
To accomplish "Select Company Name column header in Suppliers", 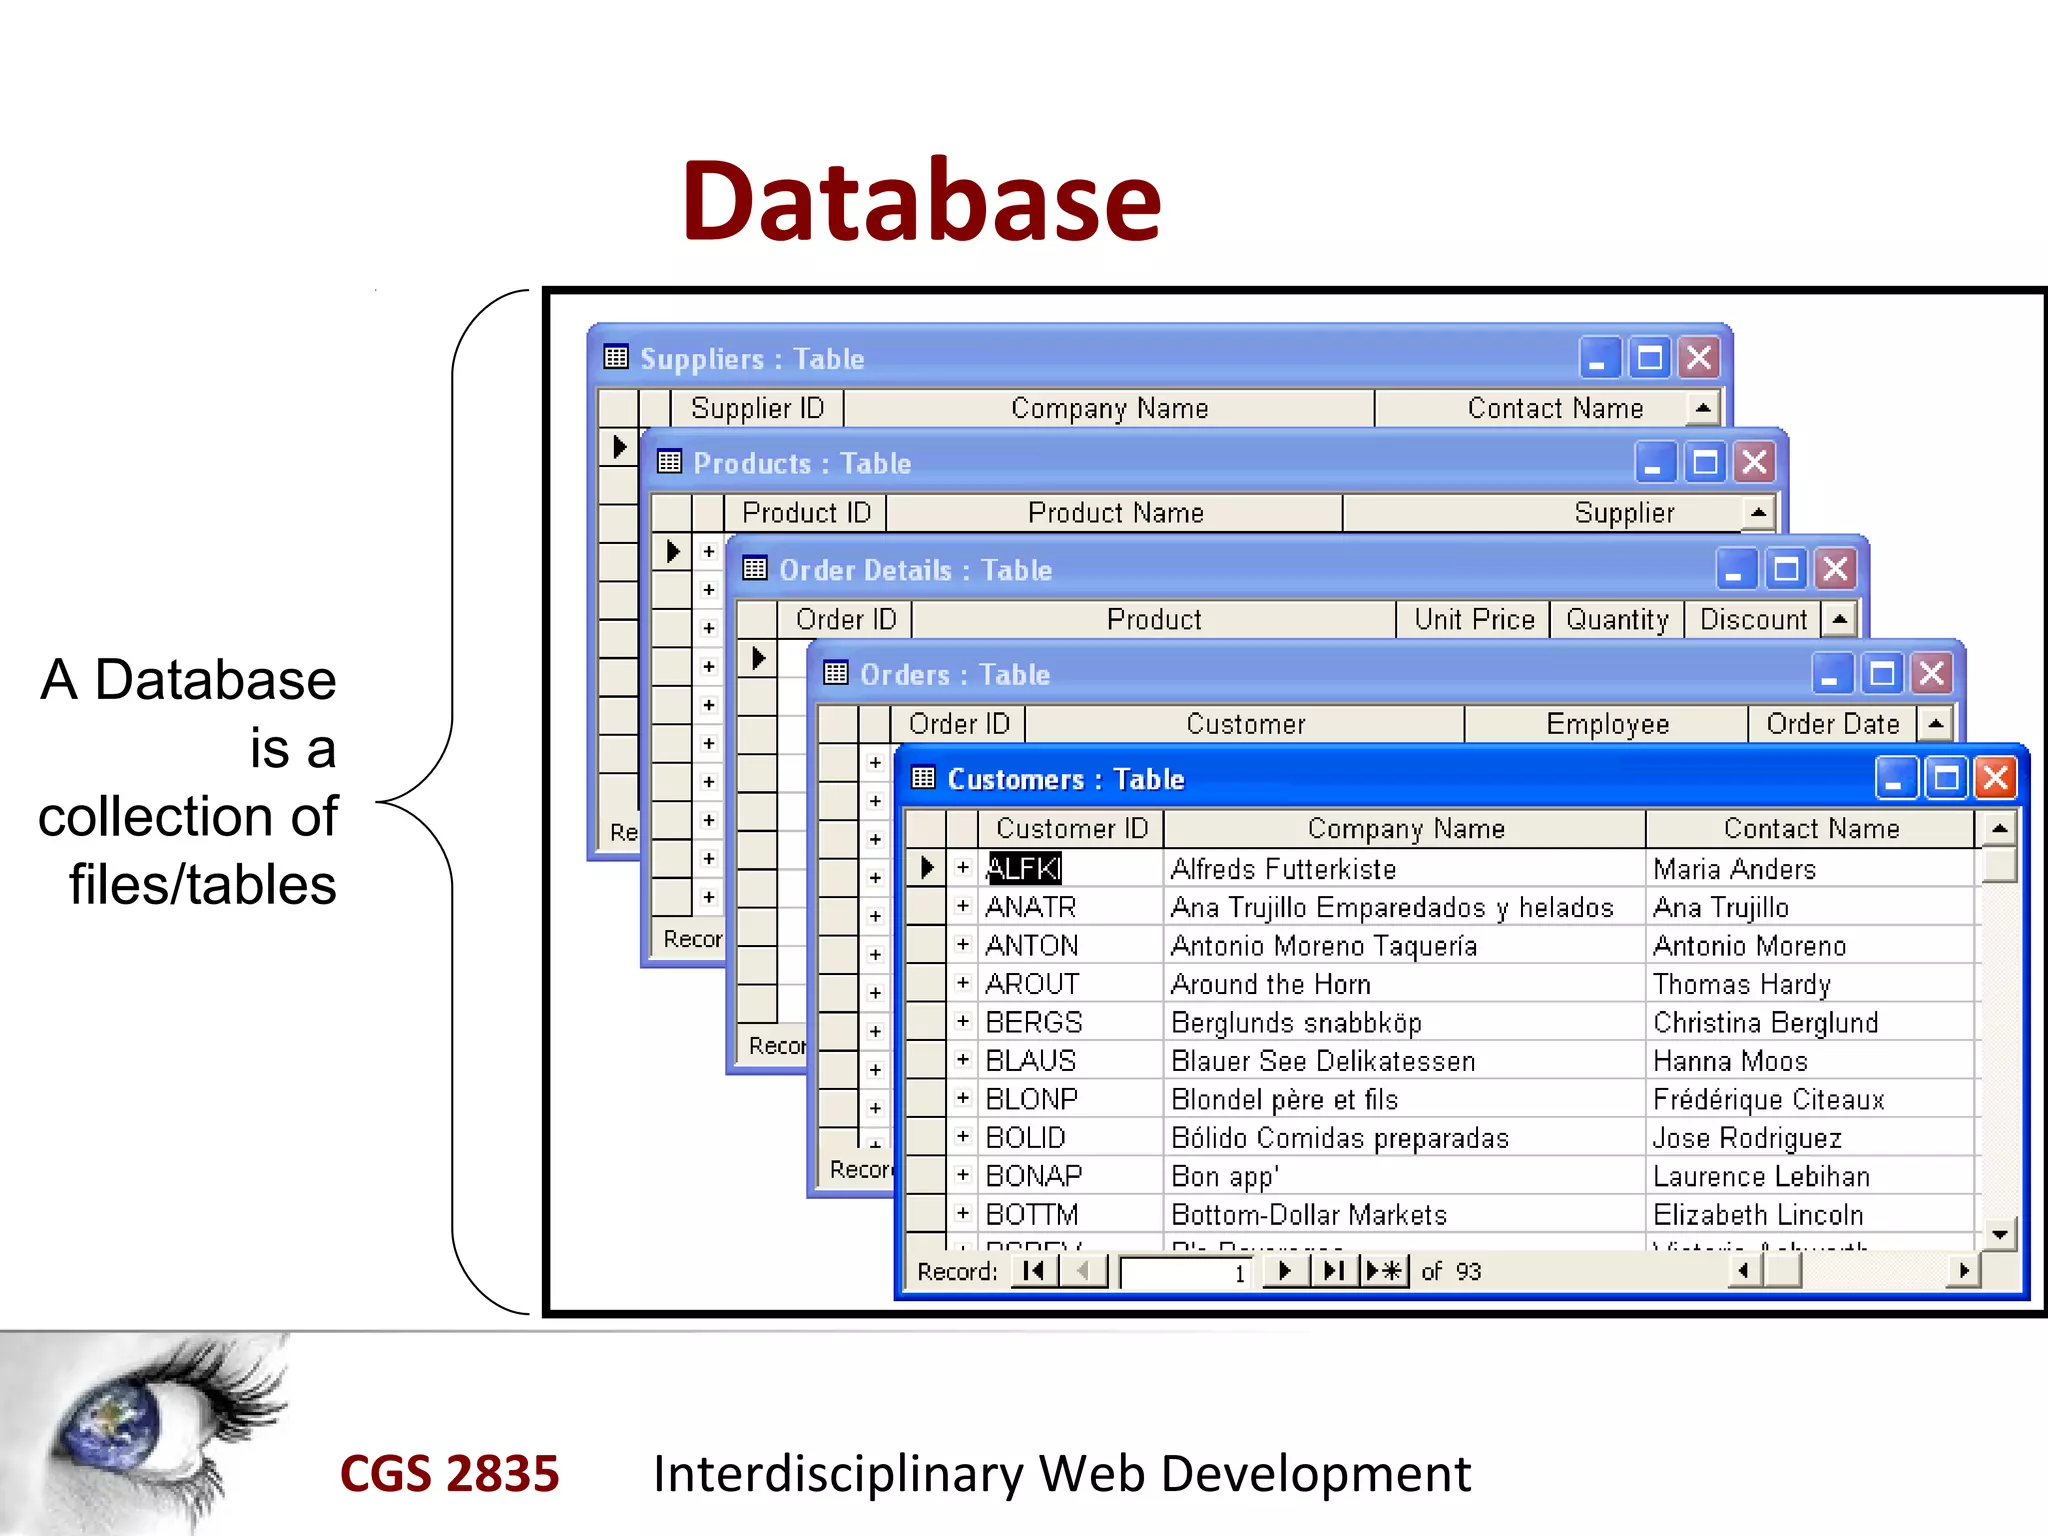I will pyautogui.click(x=1109, y=408).
